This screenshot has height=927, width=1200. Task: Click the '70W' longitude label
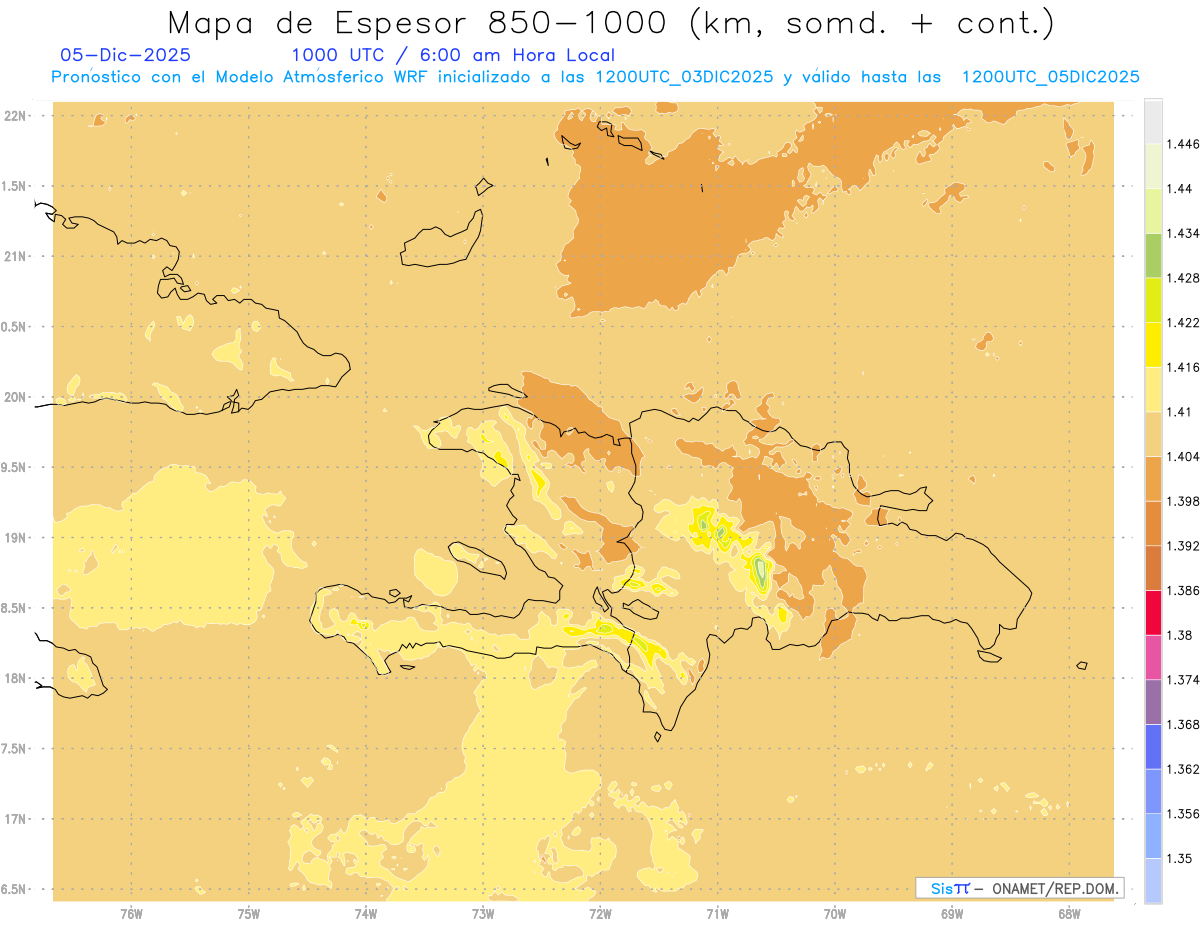[835, 914]
